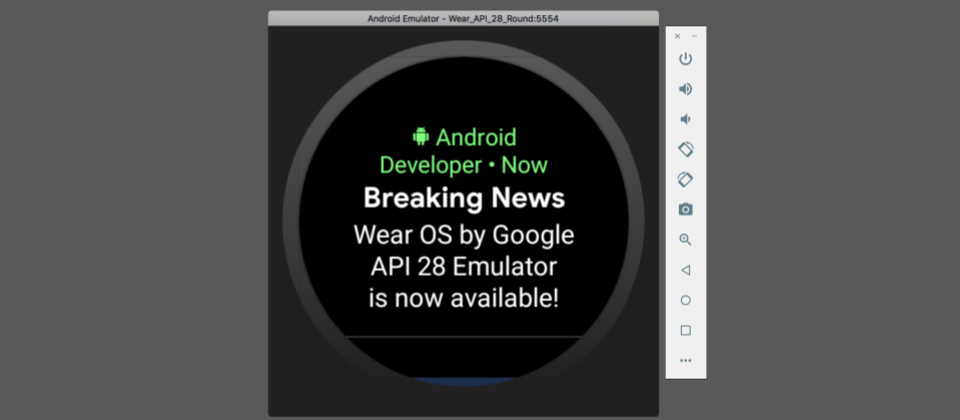Tap the blue action at watch bottom
This screenshot has height=420, width=960.
(x=463, y=381)
